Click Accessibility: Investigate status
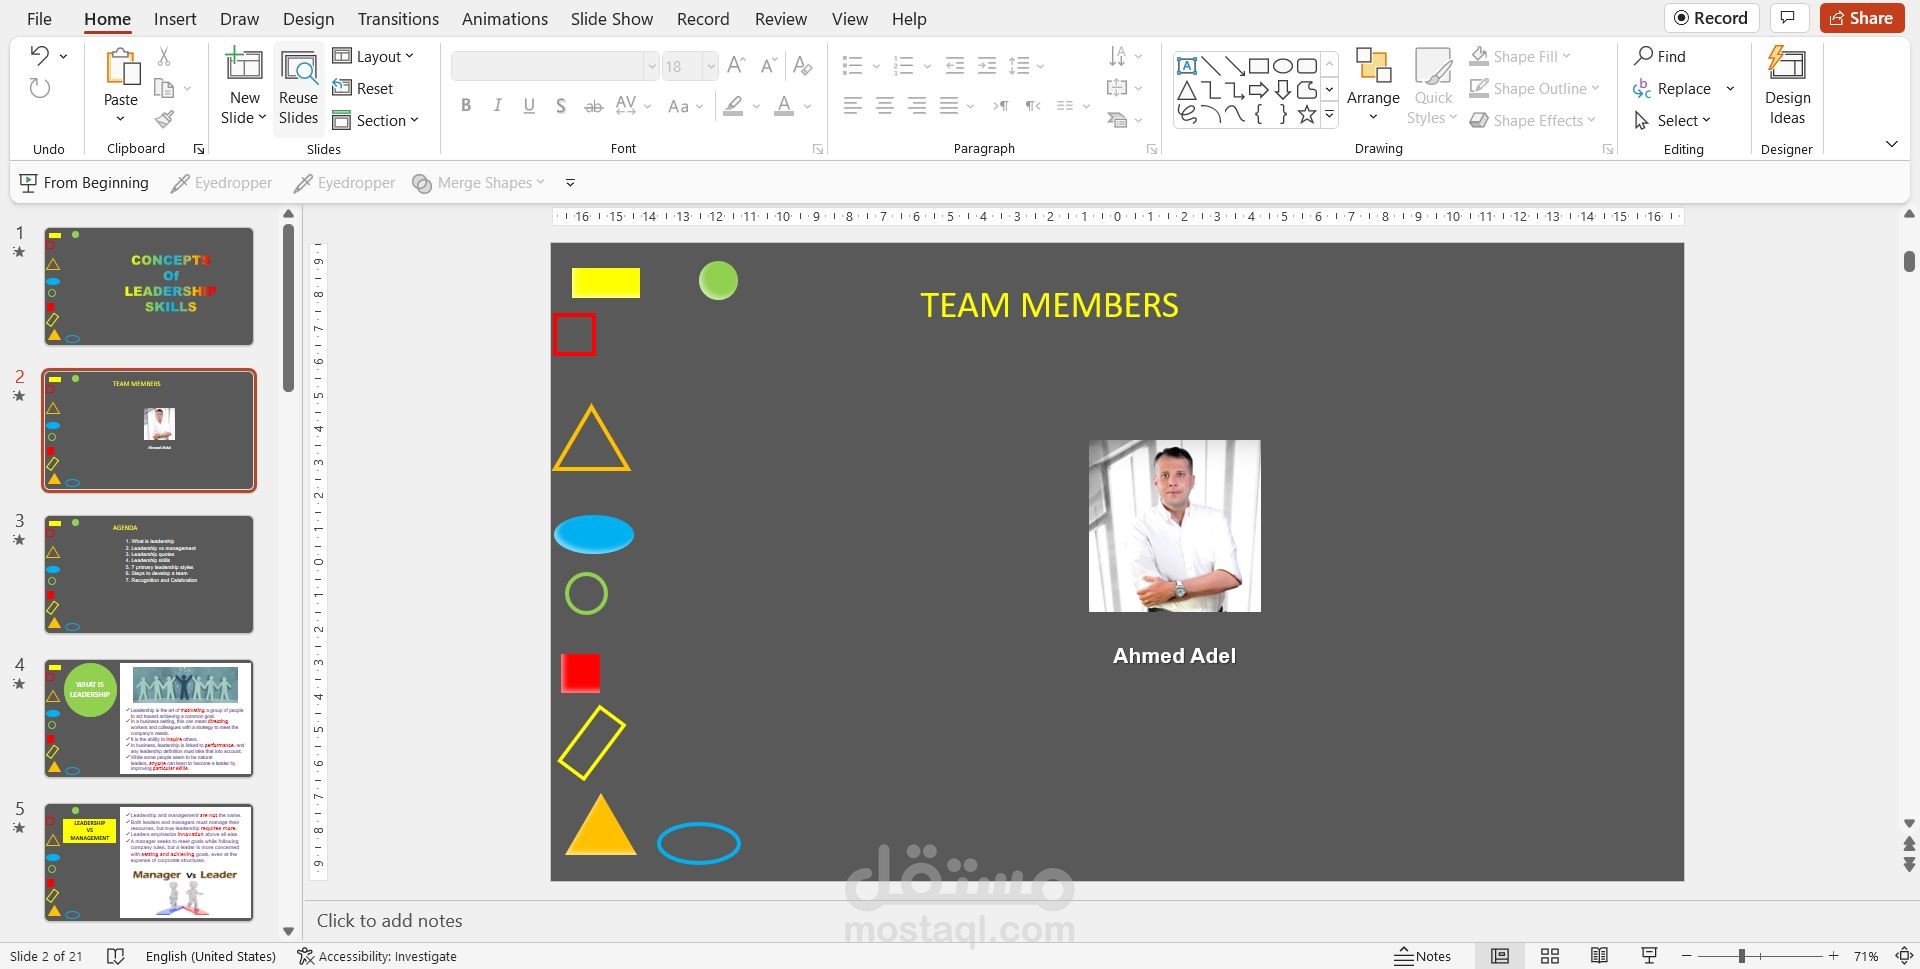 tap(377, 956)
